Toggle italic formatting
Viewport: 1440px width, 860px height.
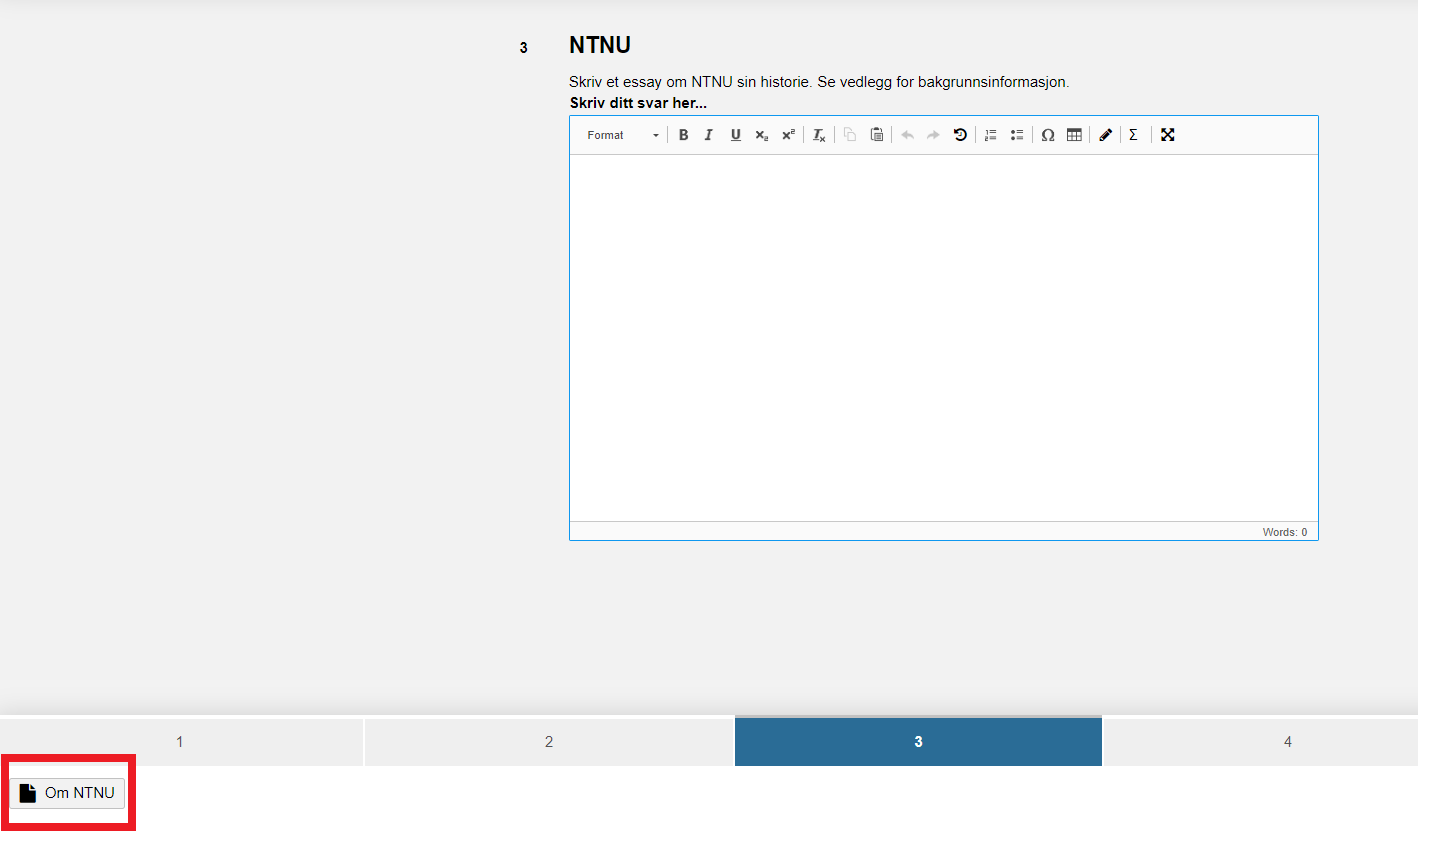pyautogui.click(x=709, y=135)
